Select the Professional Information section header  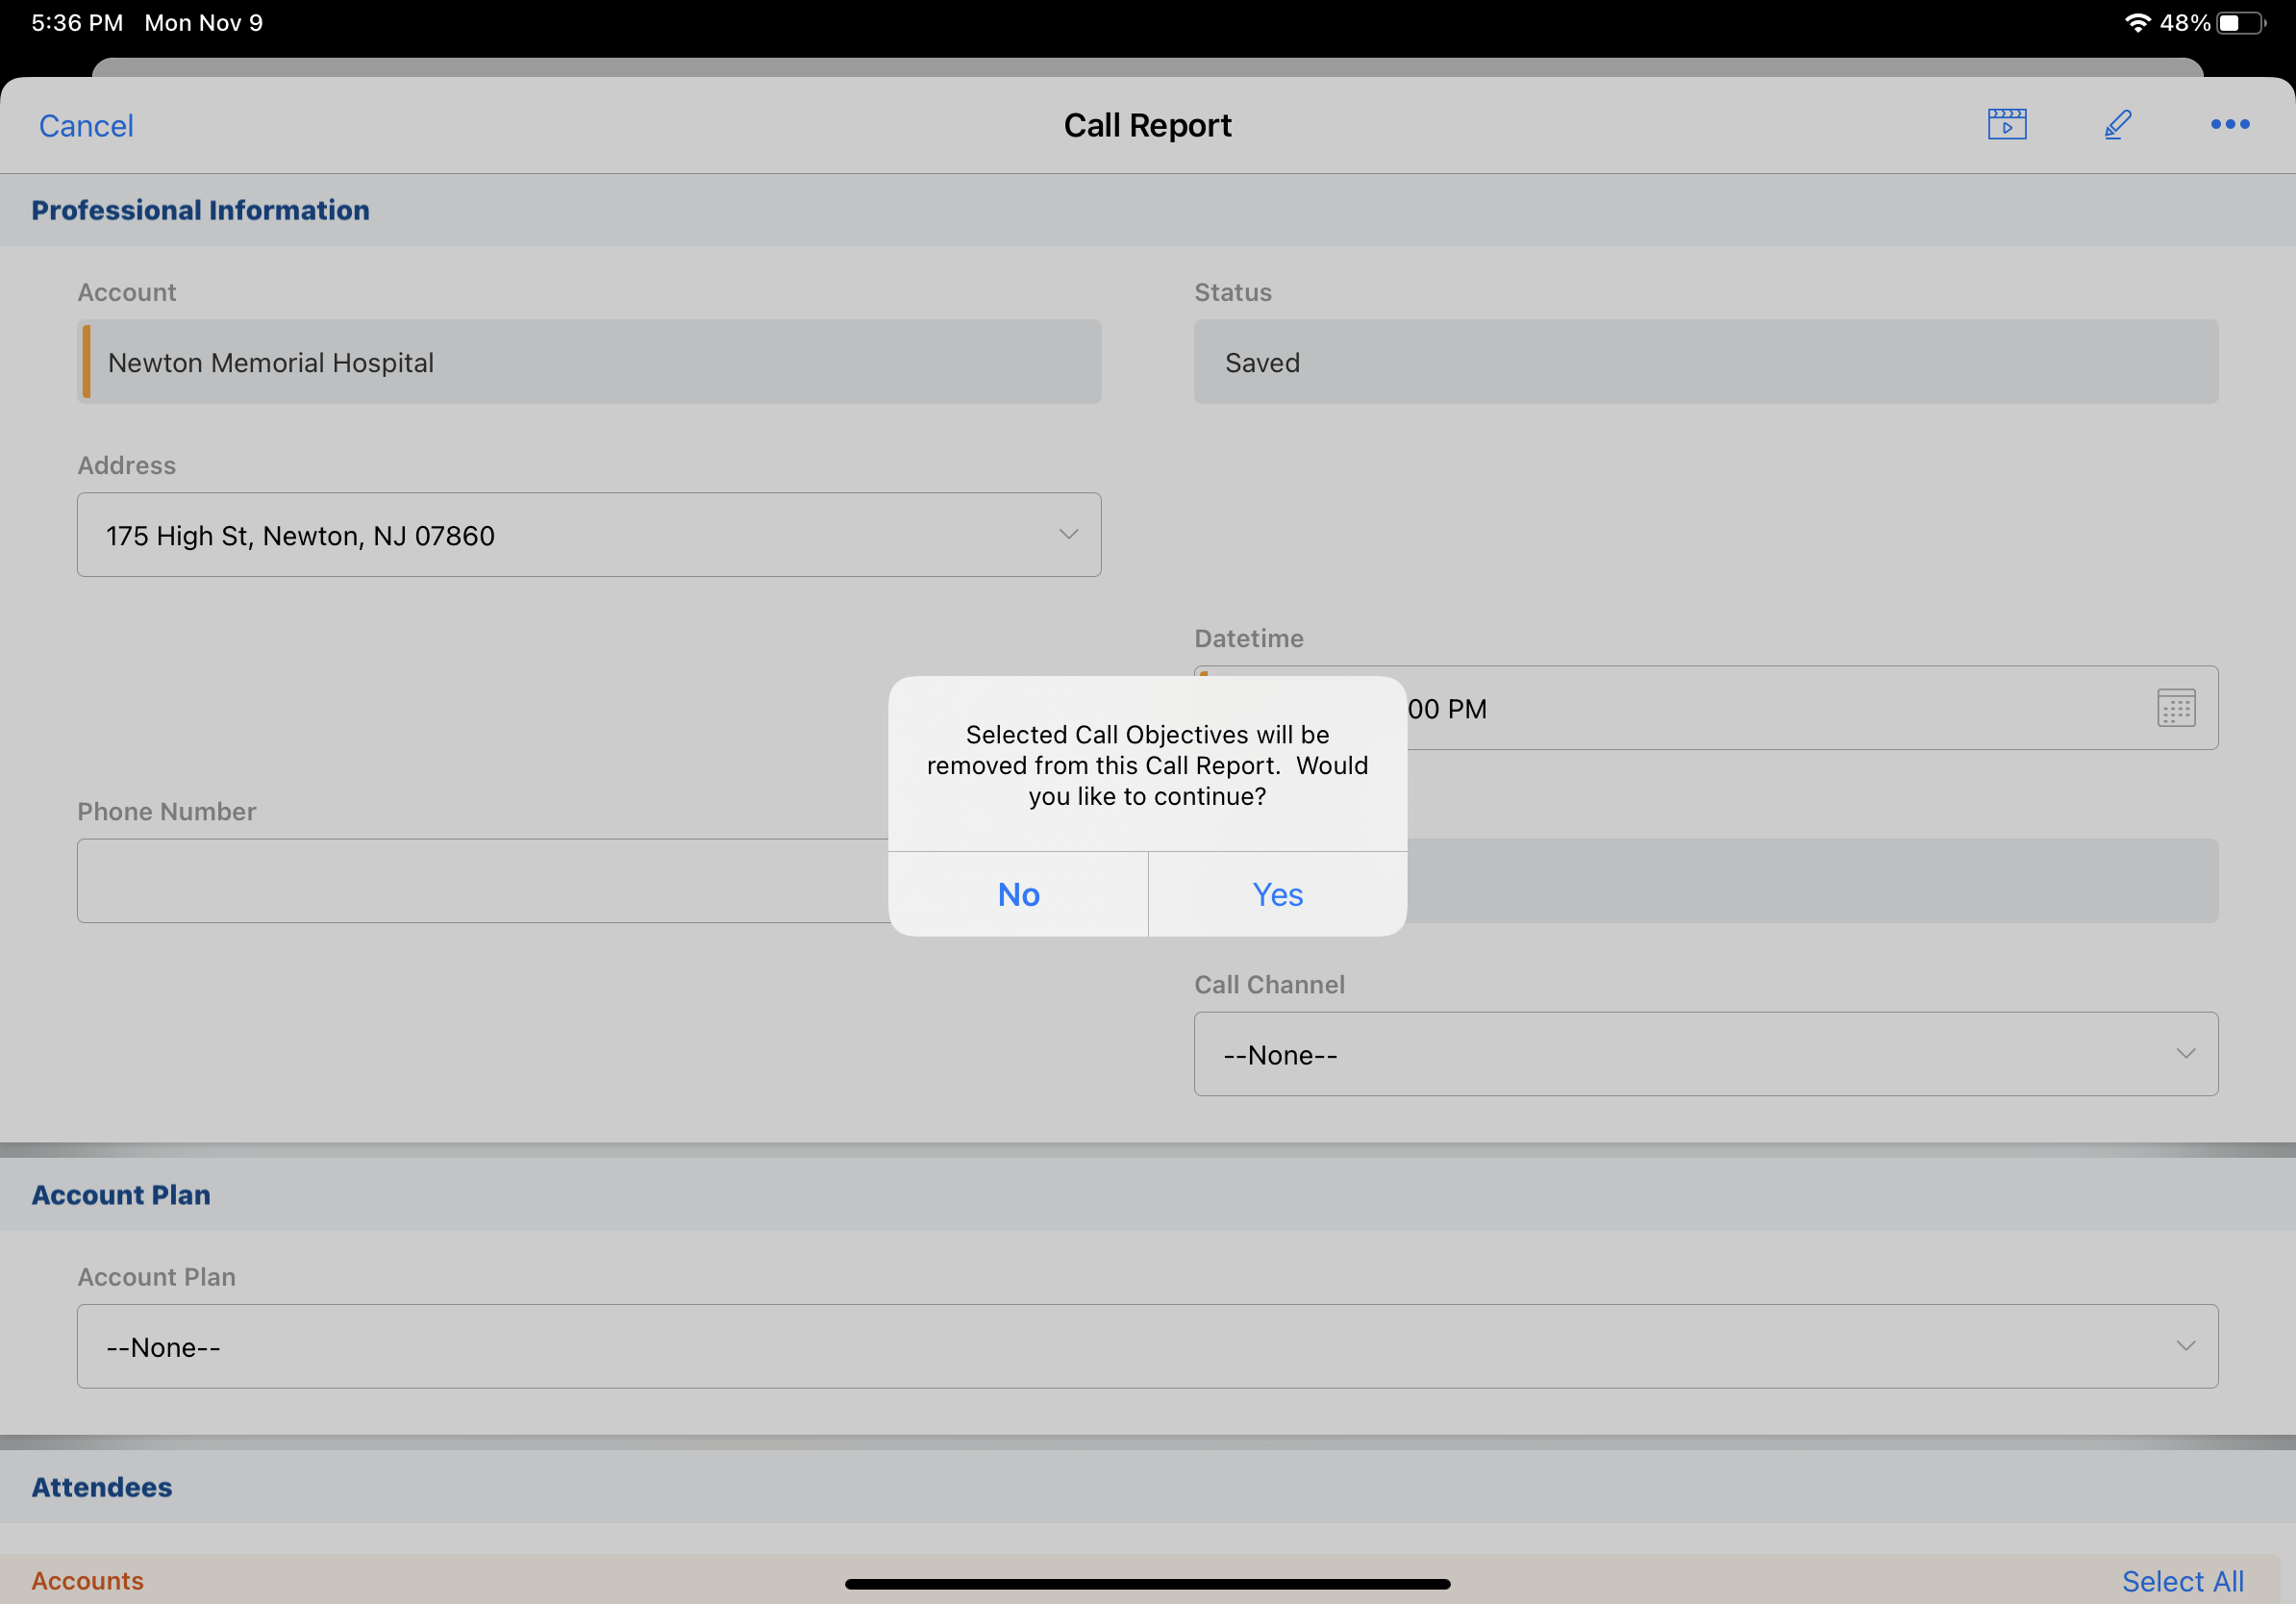point(200,210)
